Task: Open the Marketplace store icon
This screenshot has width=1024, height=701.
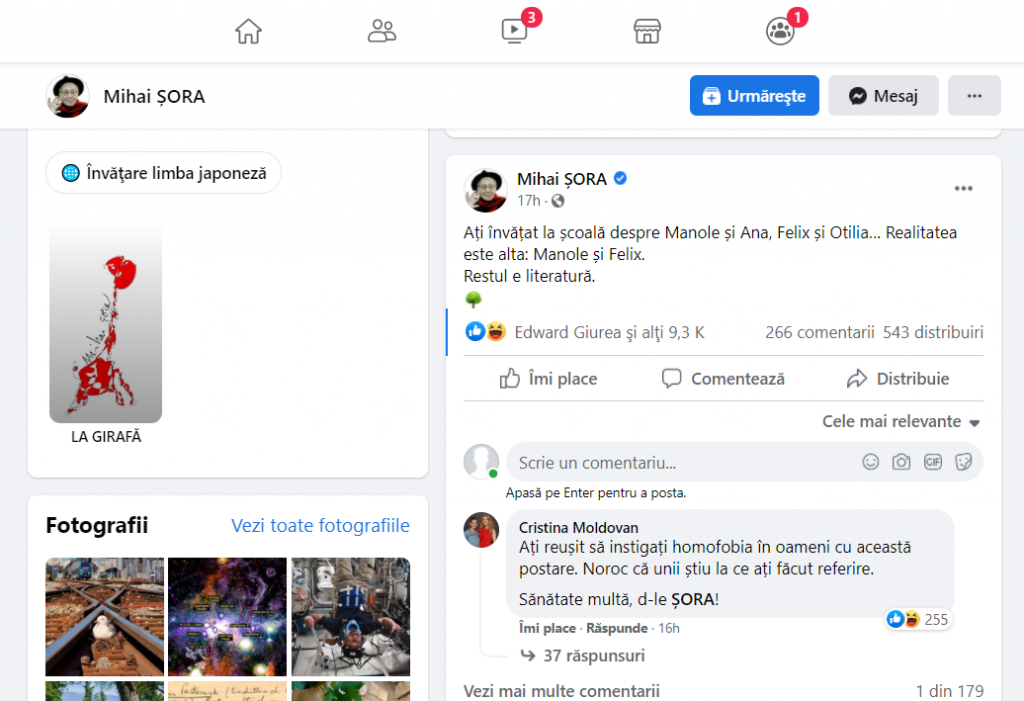Action: [647, 31]
